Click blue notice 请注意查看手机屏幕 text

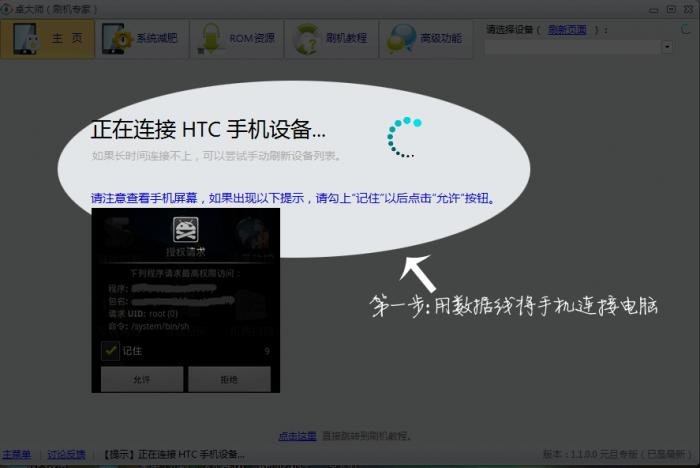293,198
